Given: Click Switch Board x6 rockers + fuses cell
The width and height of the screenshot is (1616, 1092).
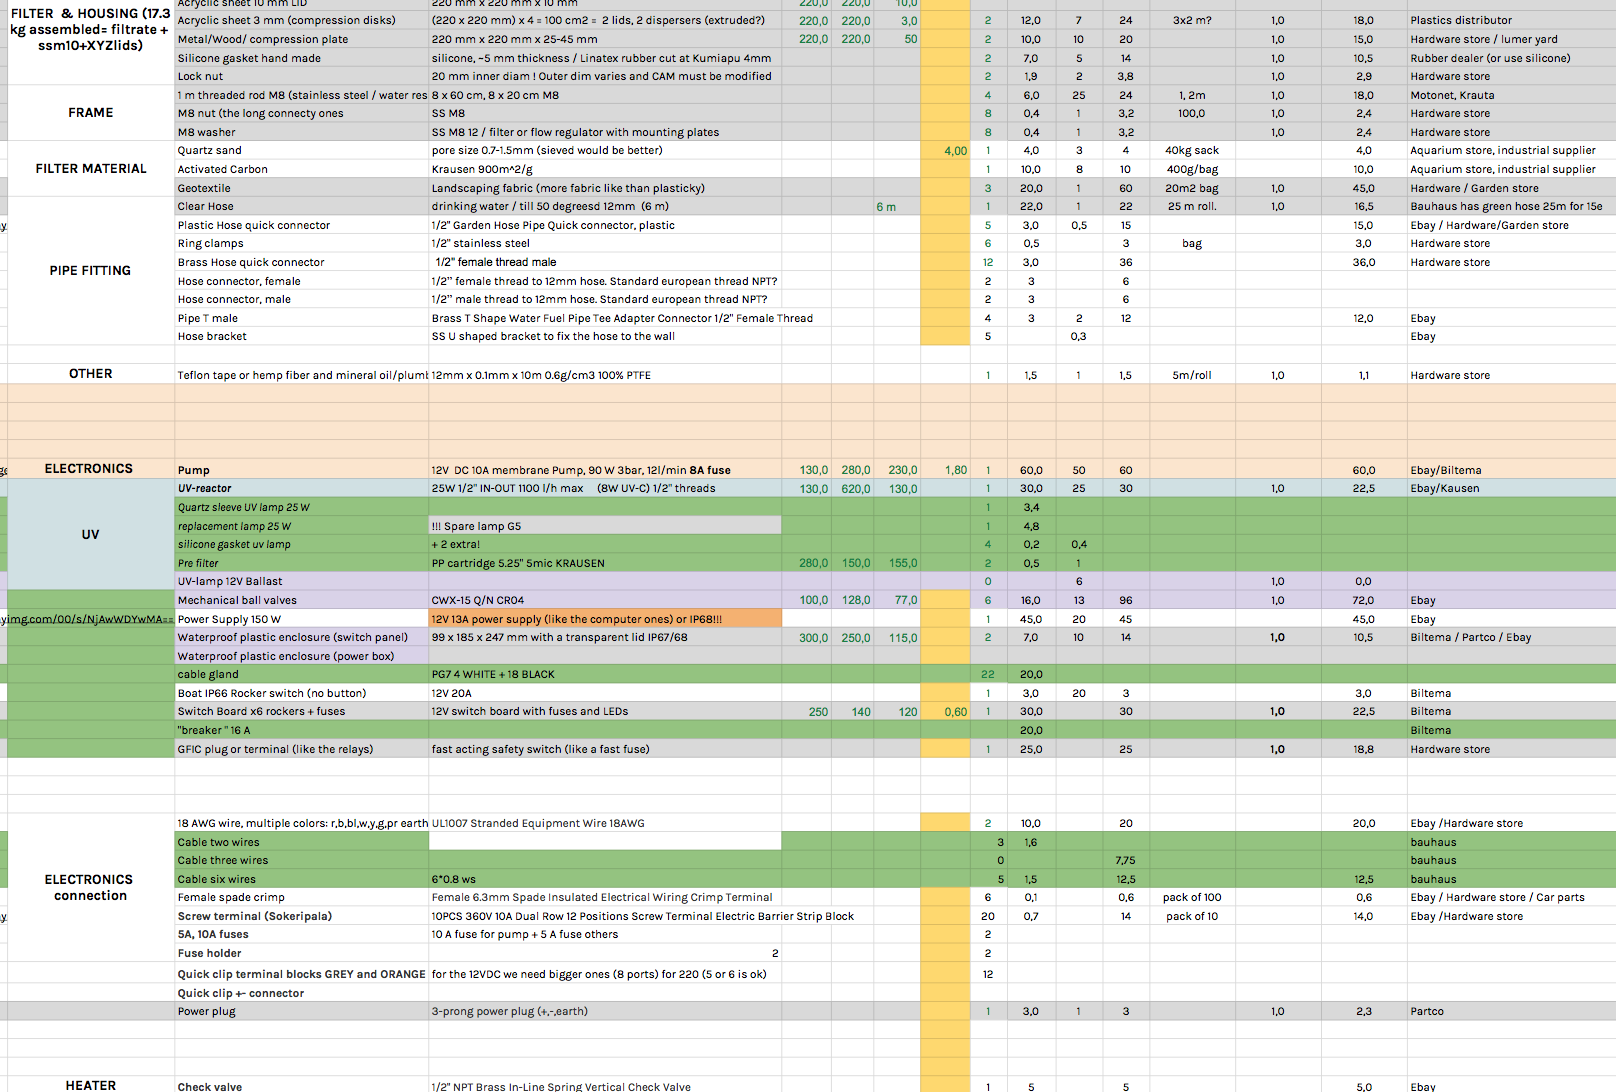Looking at the screenshot, I should (x=302, y=712).
